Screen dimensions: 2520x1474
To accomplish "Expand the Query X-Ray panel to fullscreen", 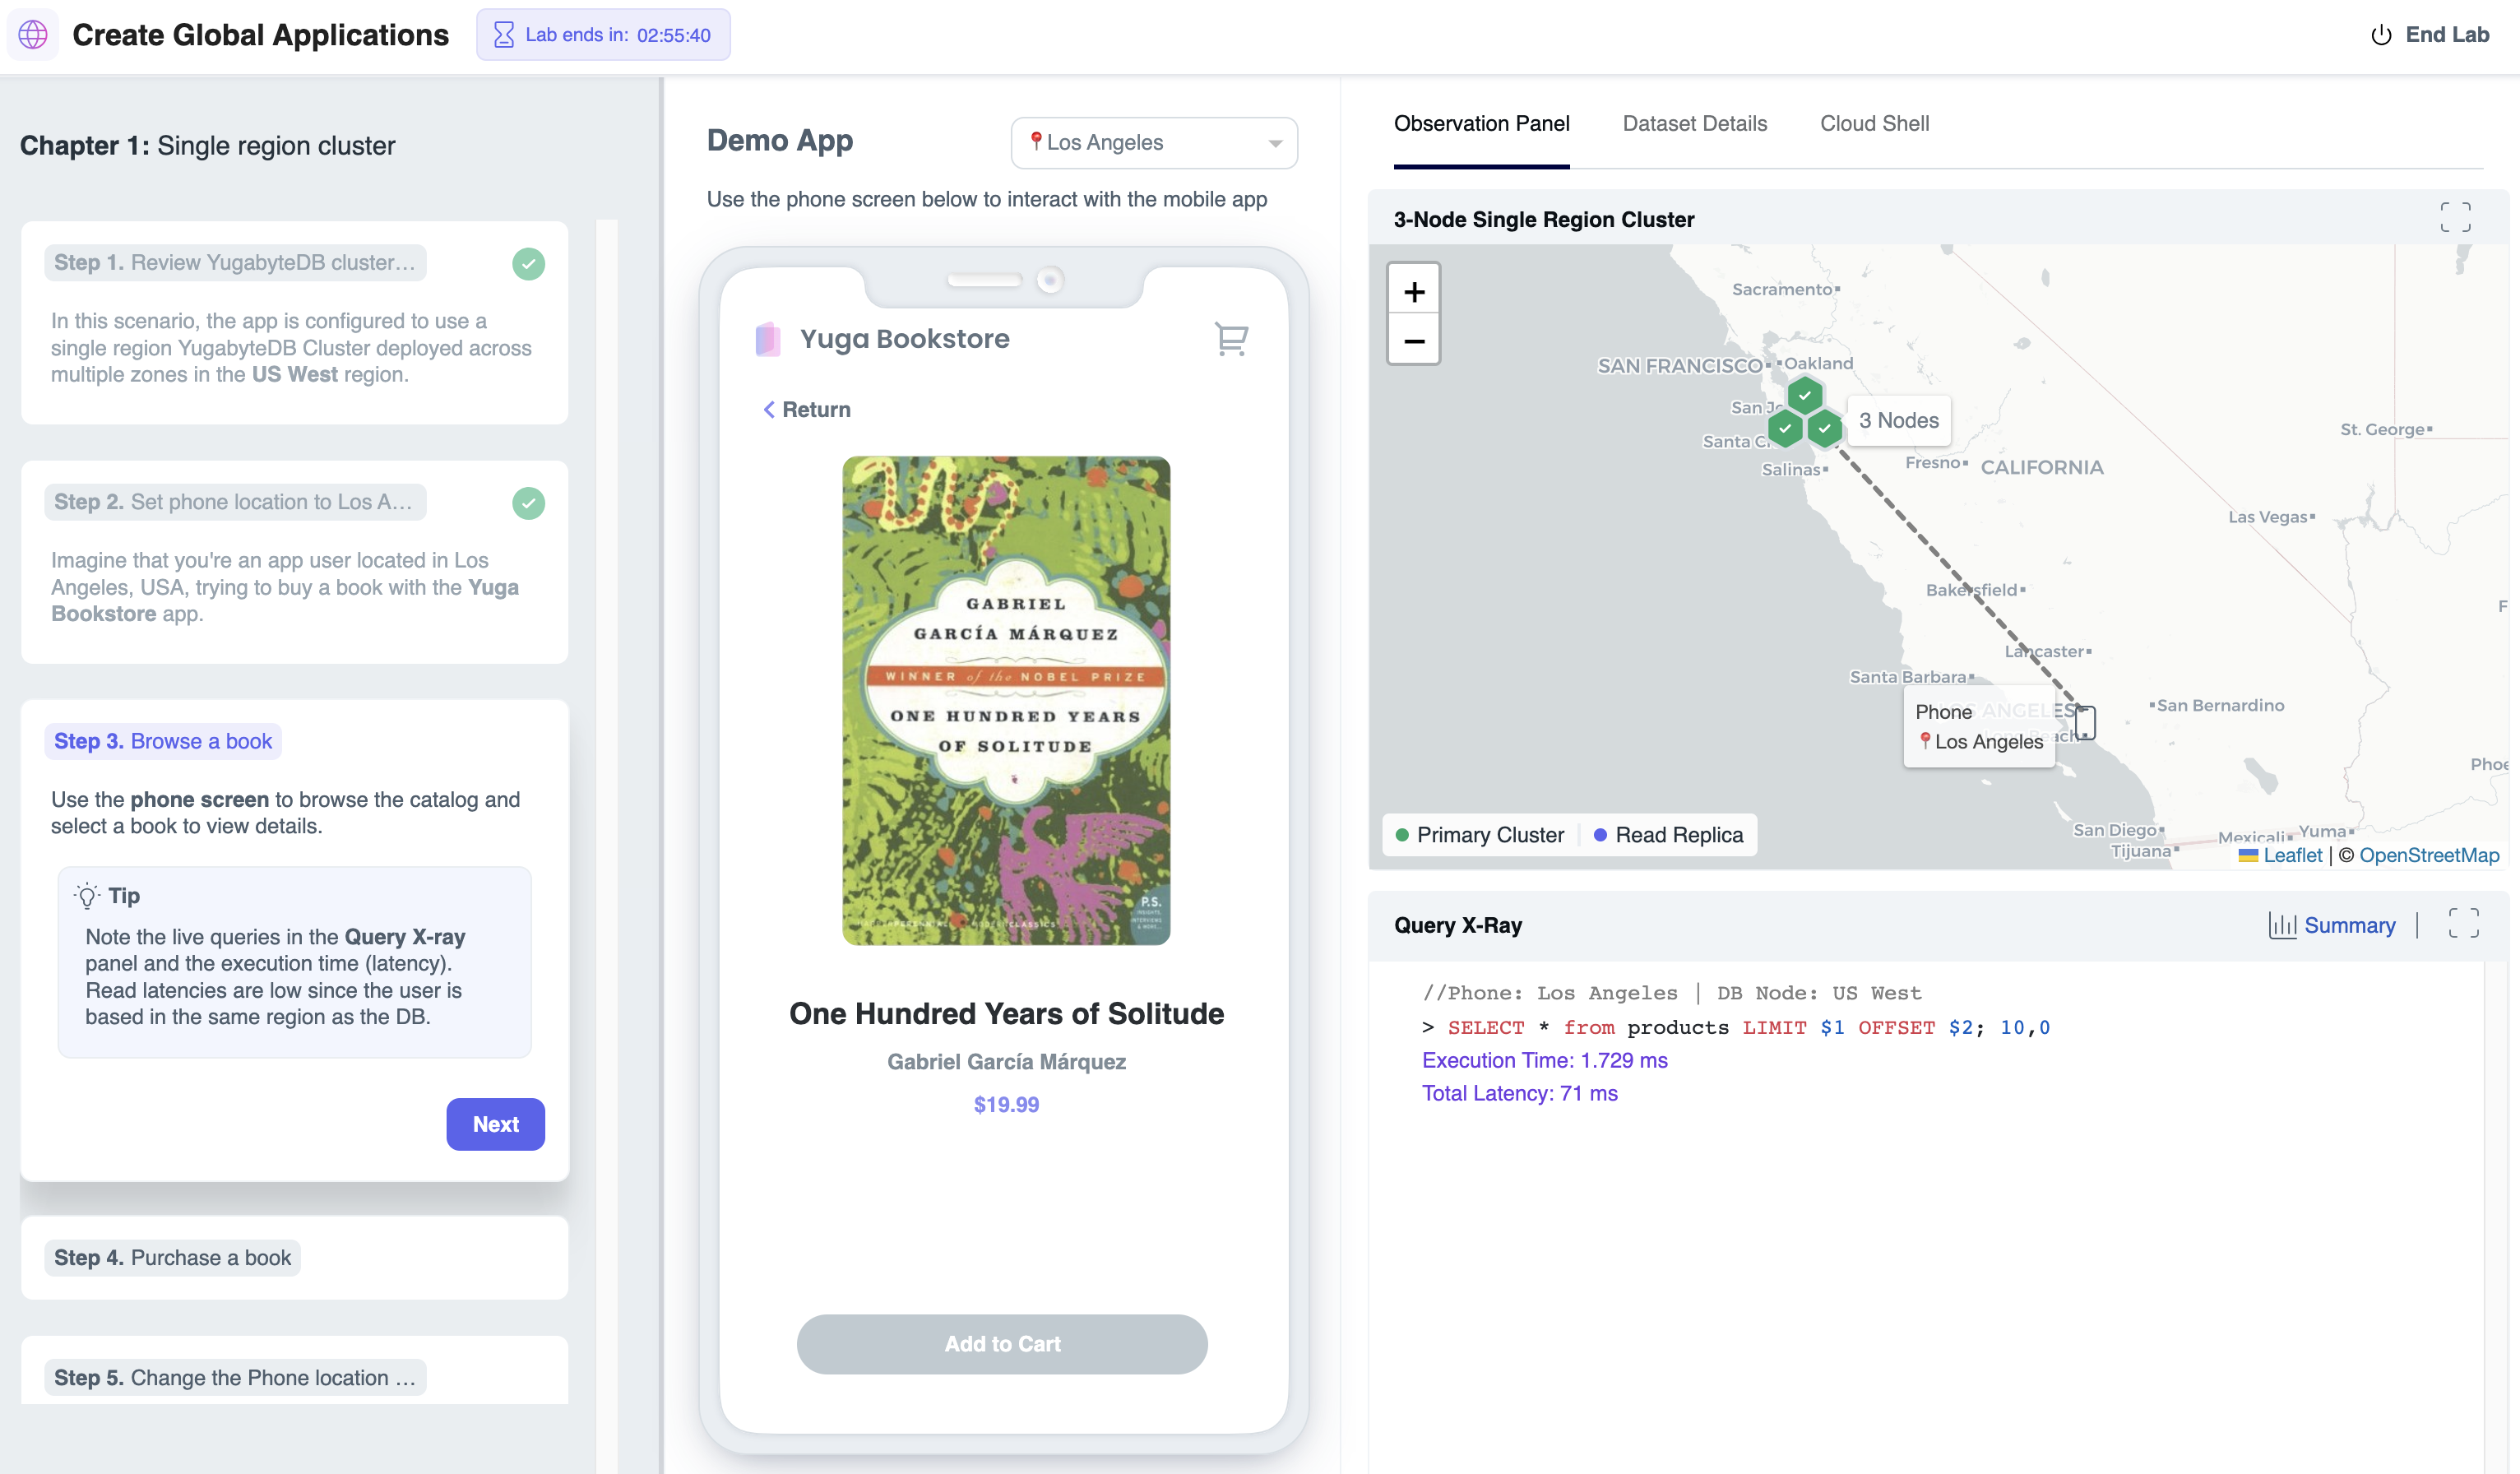I will (2464, 923).
